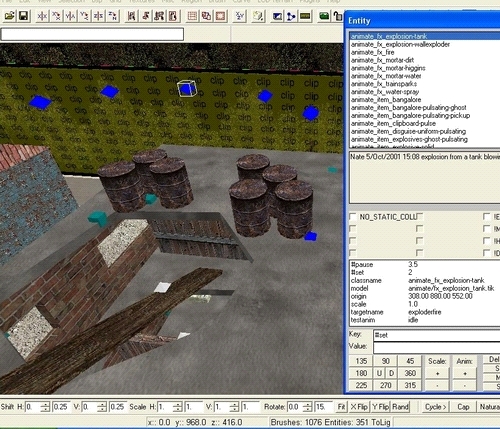This screenshot has width=500, height=429.
Task: Rotate selection around Y axis toolbar icon
Action: pyautogui.click(x=85, y=16)
